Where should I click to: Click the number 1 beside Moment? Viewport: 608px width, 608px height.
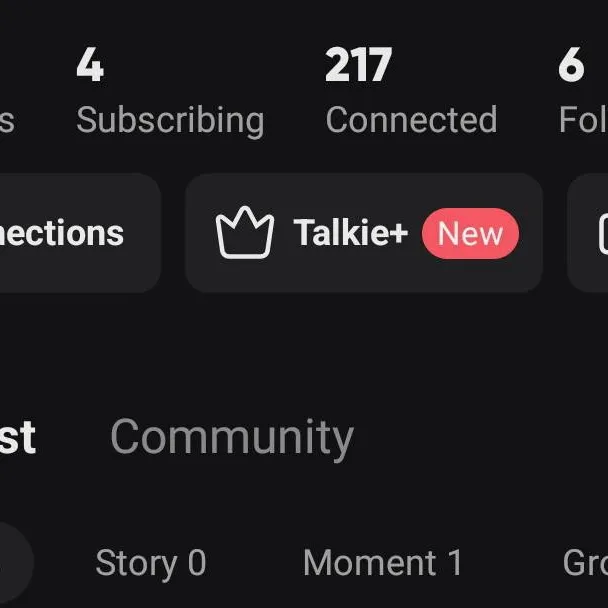coord(454,563)
